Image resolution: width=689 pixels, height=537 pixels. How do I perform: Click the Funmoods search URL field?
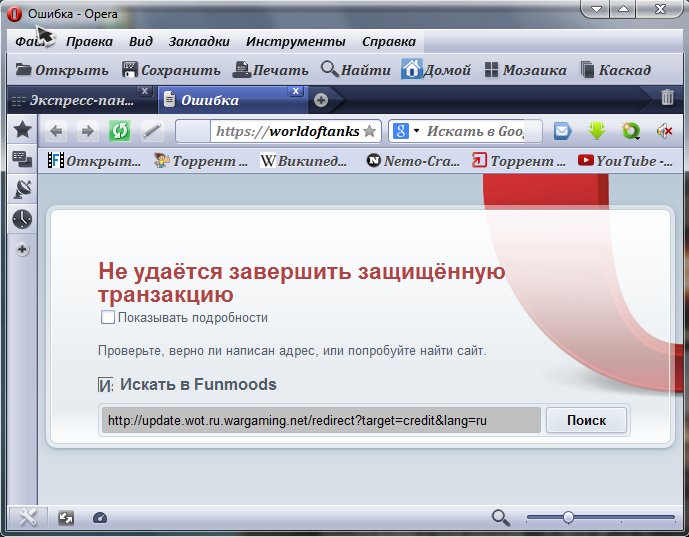coord(321,420)
